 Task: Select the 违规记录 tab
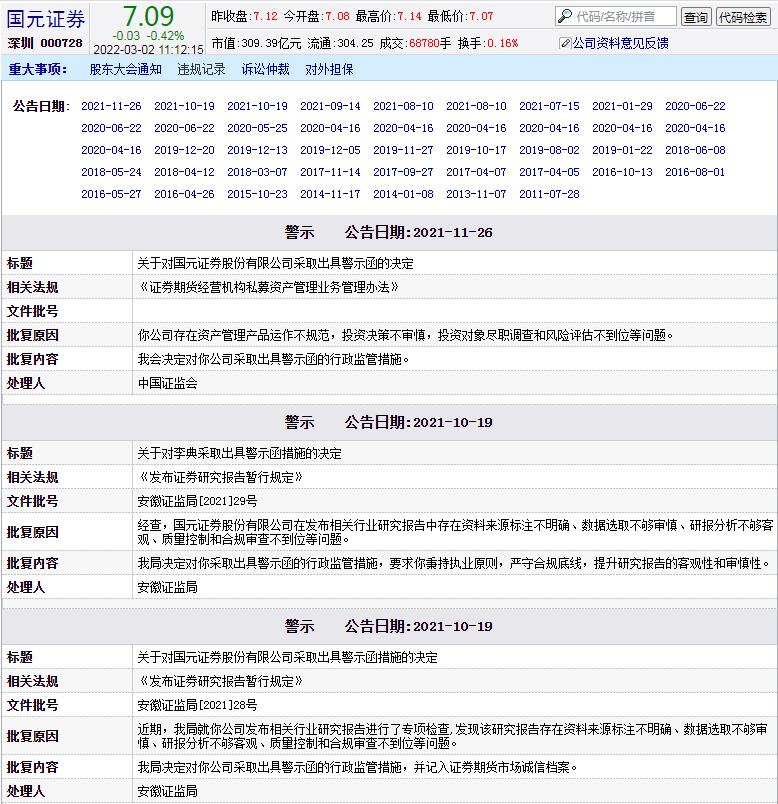point(202,69)
